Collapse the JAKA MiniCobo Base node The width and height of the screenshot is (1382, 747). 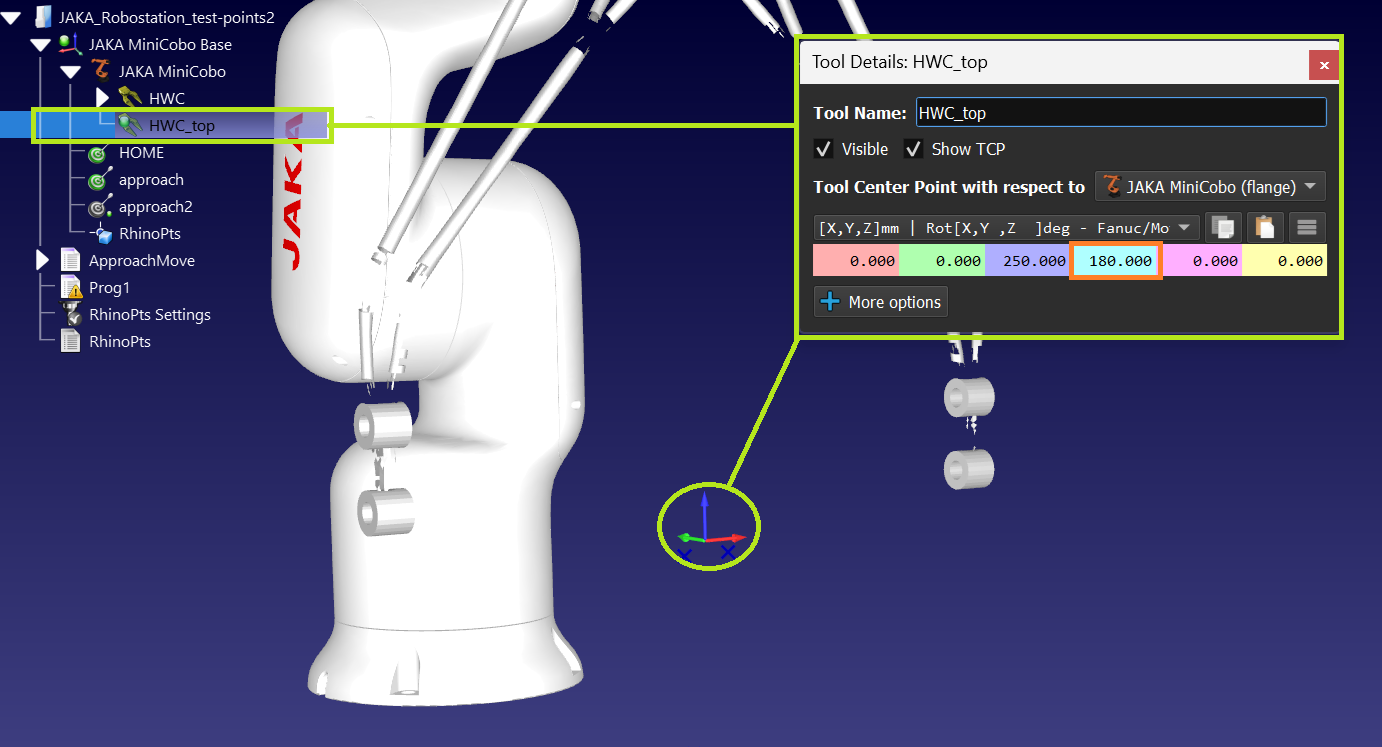tap(40, 45)
